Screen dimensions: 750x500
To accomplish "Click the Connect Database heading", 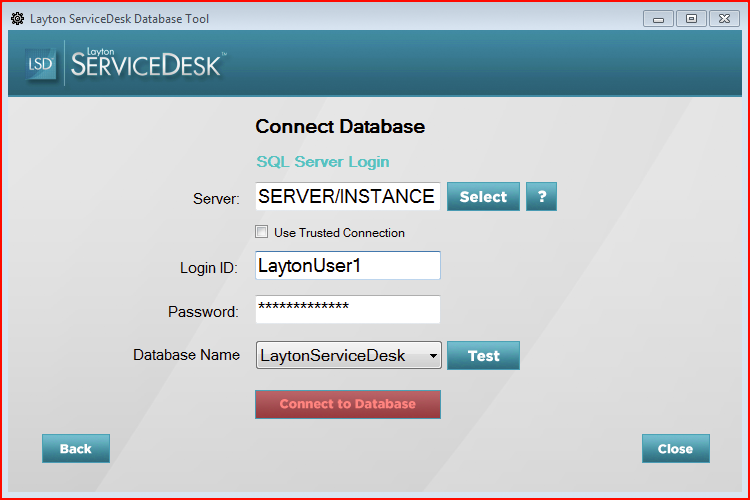I will [340, 127].
